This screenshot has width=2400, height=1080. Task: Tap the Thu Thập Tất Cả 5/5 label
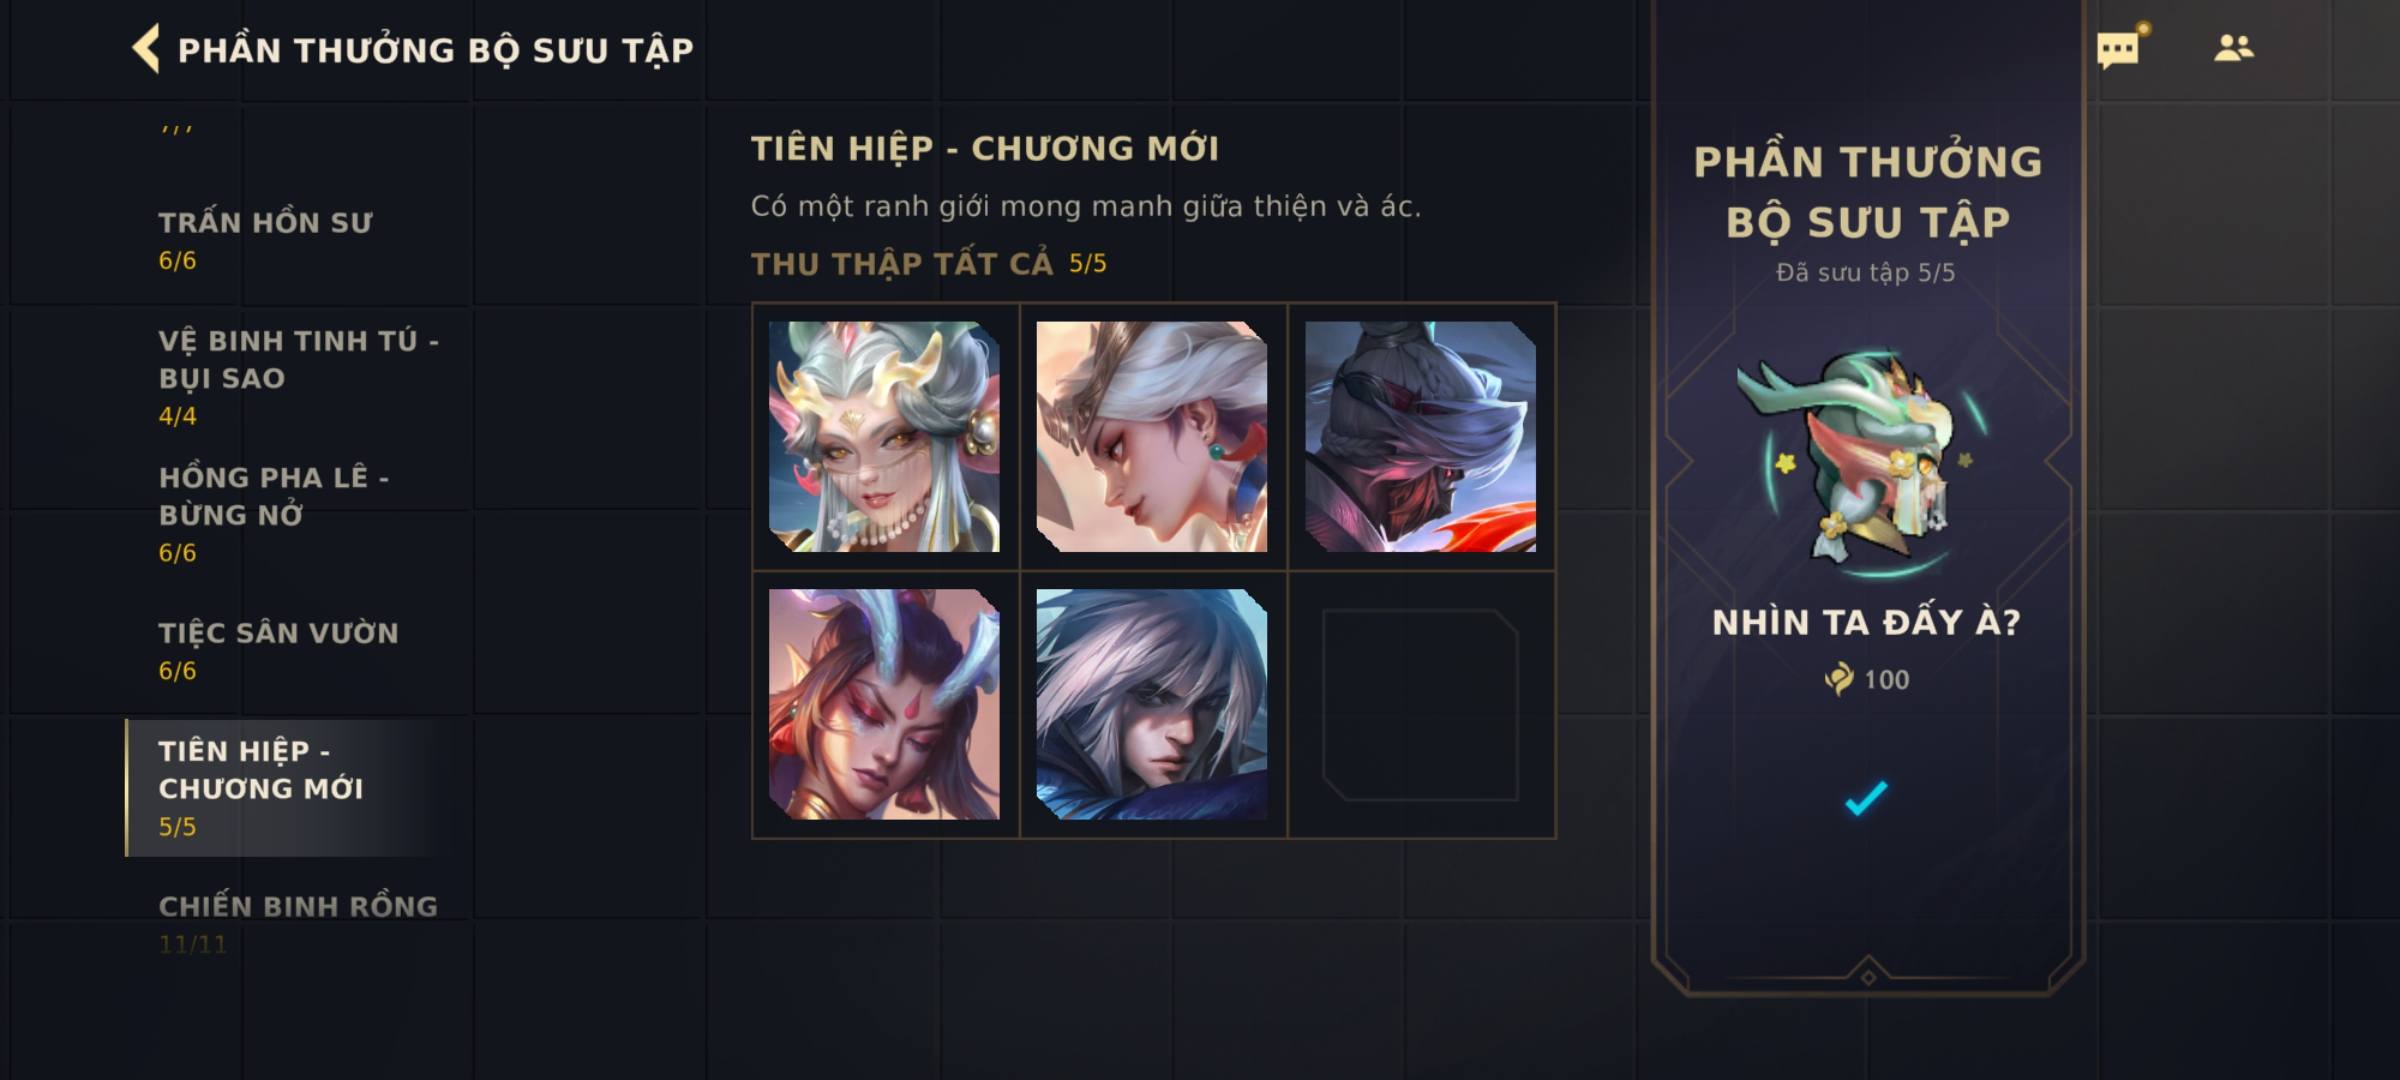pyautogui.click(x=929, y=264)
